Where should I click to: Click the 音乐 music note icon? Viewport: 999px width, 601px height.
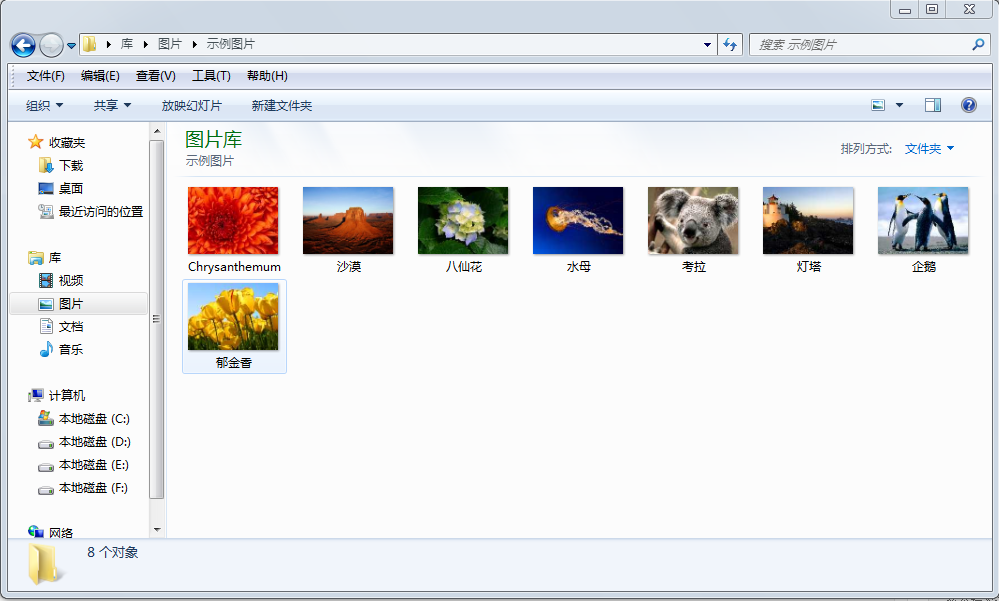click(x=46, y=349)
